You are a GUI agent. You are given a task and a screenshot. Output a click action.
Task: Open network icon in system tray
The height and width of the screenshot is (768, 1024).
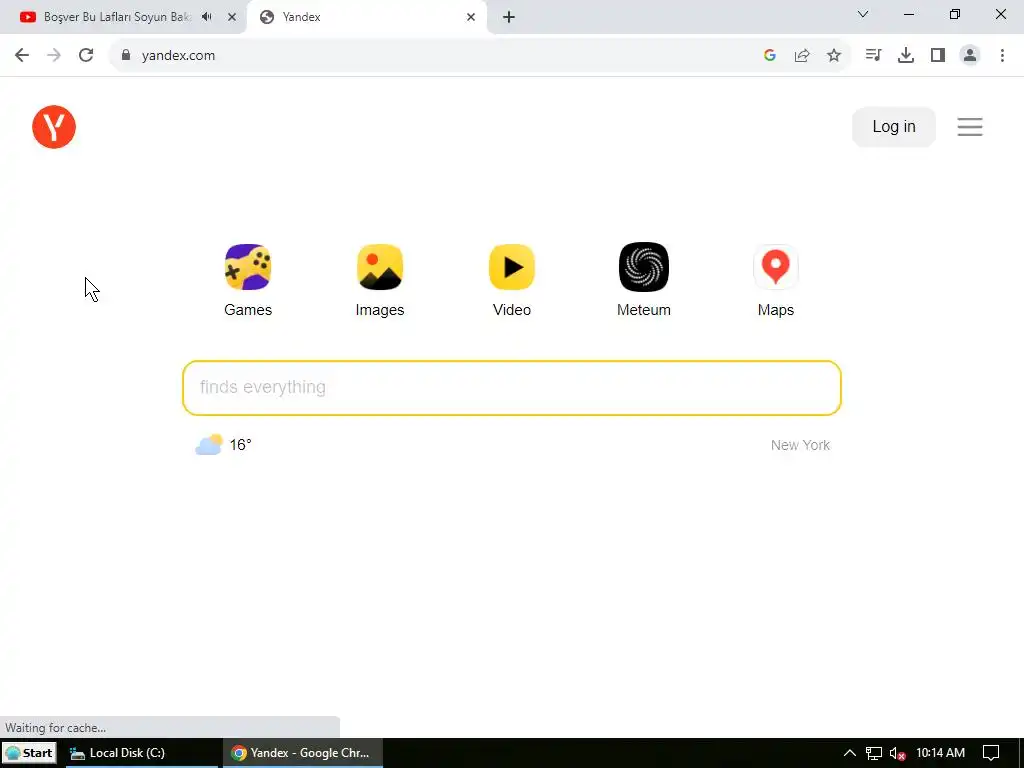pyautogui.click(x=874, y=754)
